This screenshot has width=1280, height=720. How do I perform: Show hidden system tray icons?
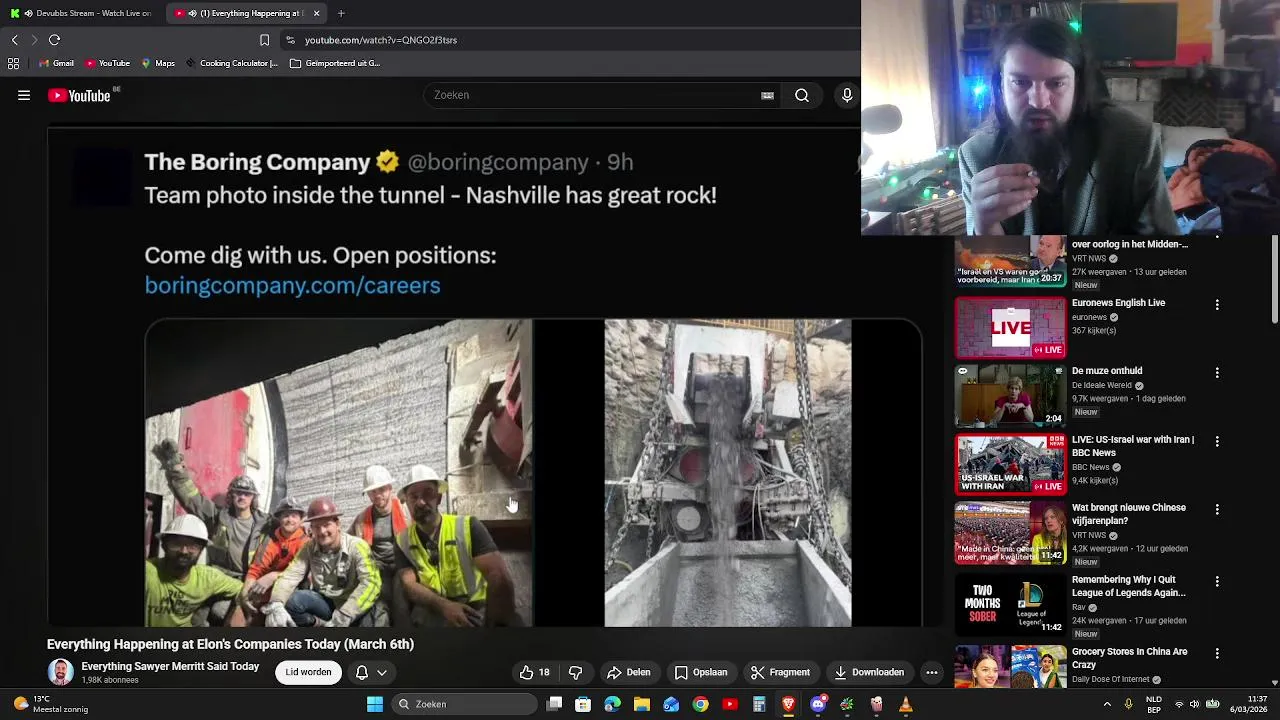click(x=1107, y=704)
